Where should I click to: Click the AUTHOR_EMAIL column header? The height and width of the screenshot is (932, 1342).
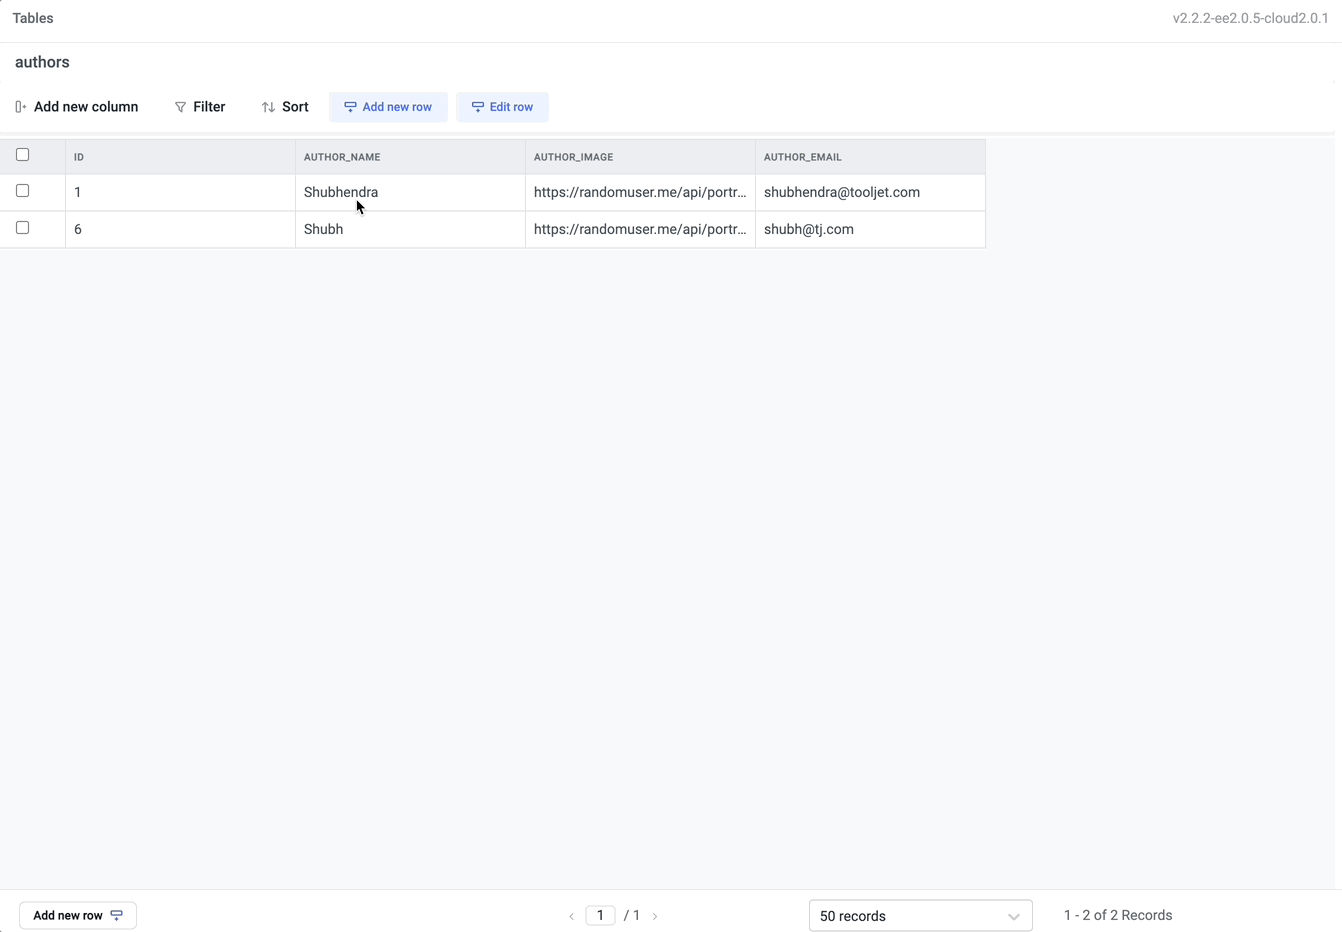[x=802, y=157]
